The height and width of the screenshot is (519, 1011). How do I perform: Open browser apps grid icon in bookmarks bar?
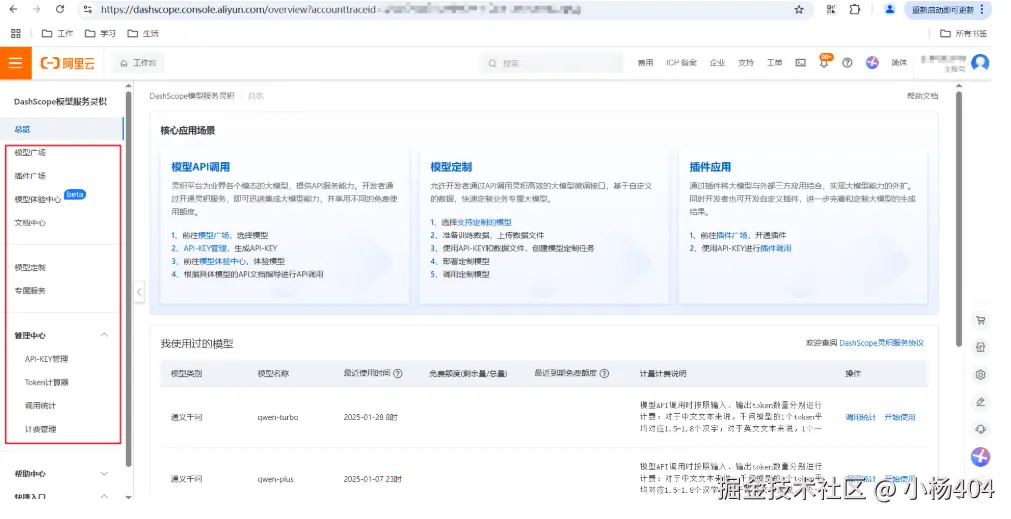pyautogui.click(x=15, y=34)
